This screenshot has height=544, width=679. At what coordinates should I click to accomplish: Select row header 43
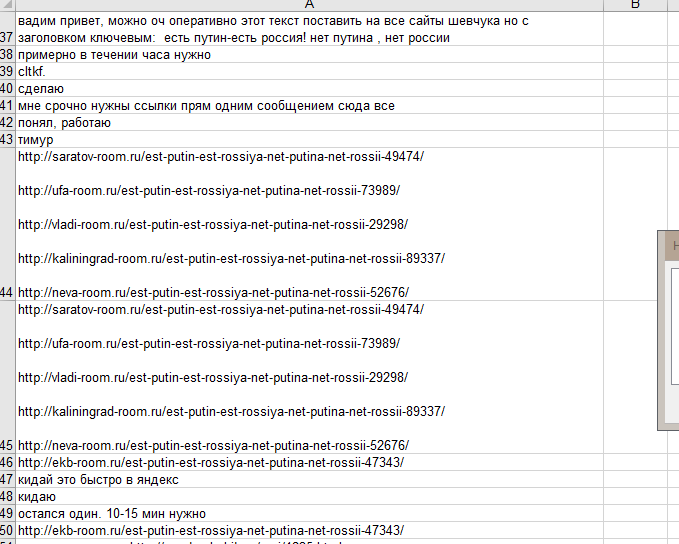click(x=7, y=139)
